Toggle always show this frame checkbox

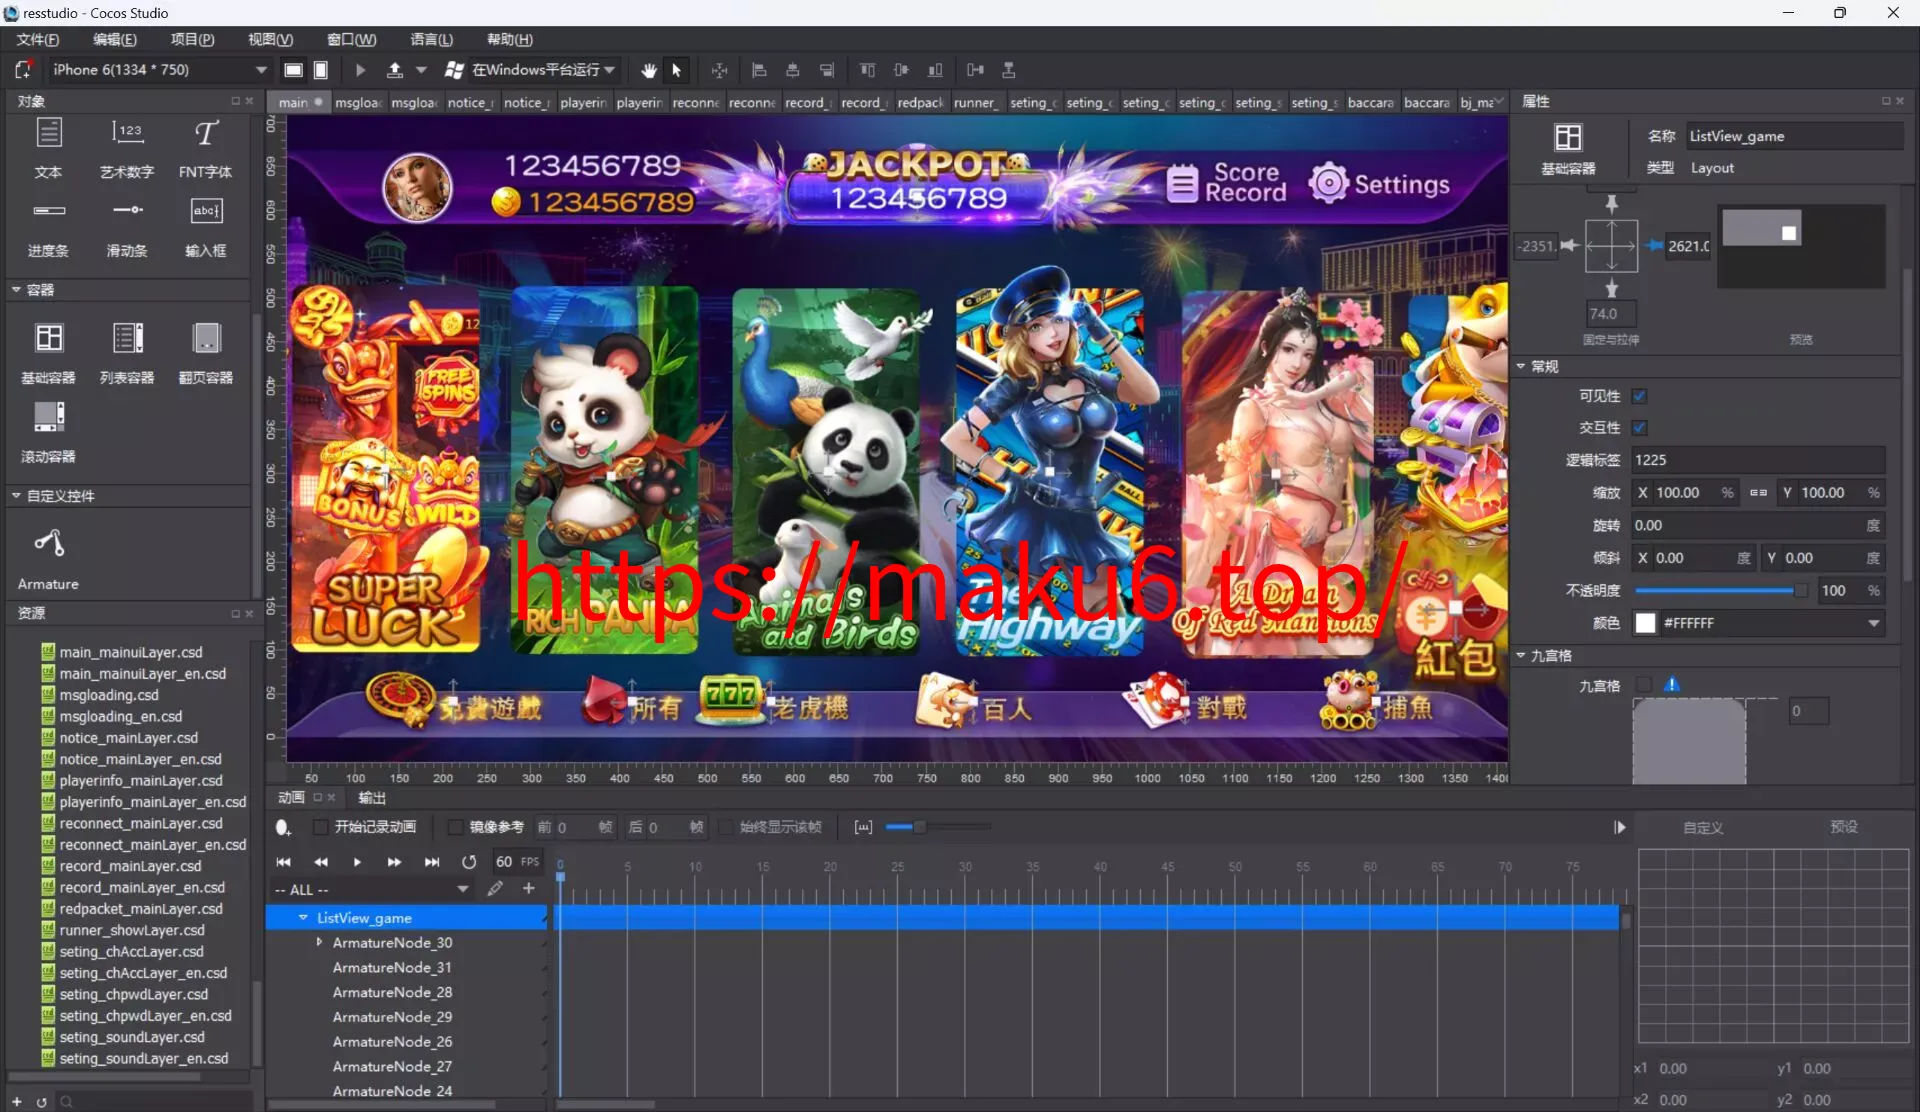pyautogui.click(x=727, y=827)
